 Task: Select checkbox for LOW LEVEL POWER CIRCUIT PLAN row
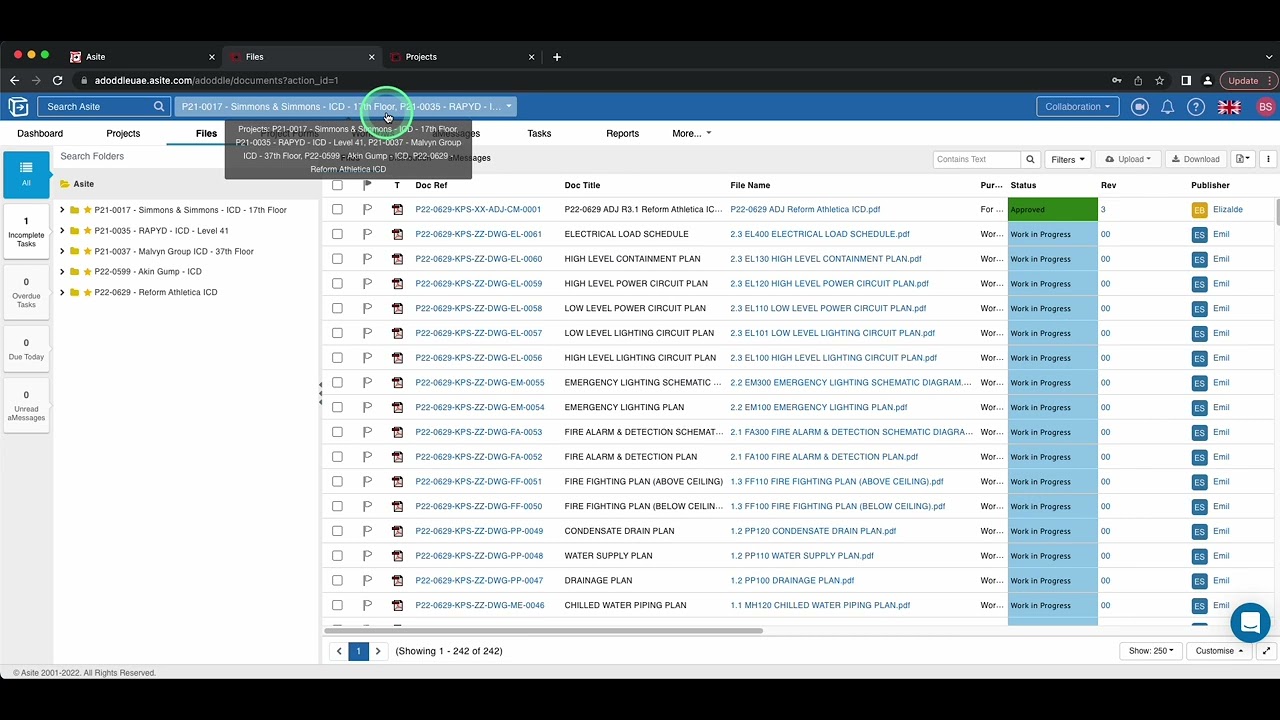click(x=337, y=308)
